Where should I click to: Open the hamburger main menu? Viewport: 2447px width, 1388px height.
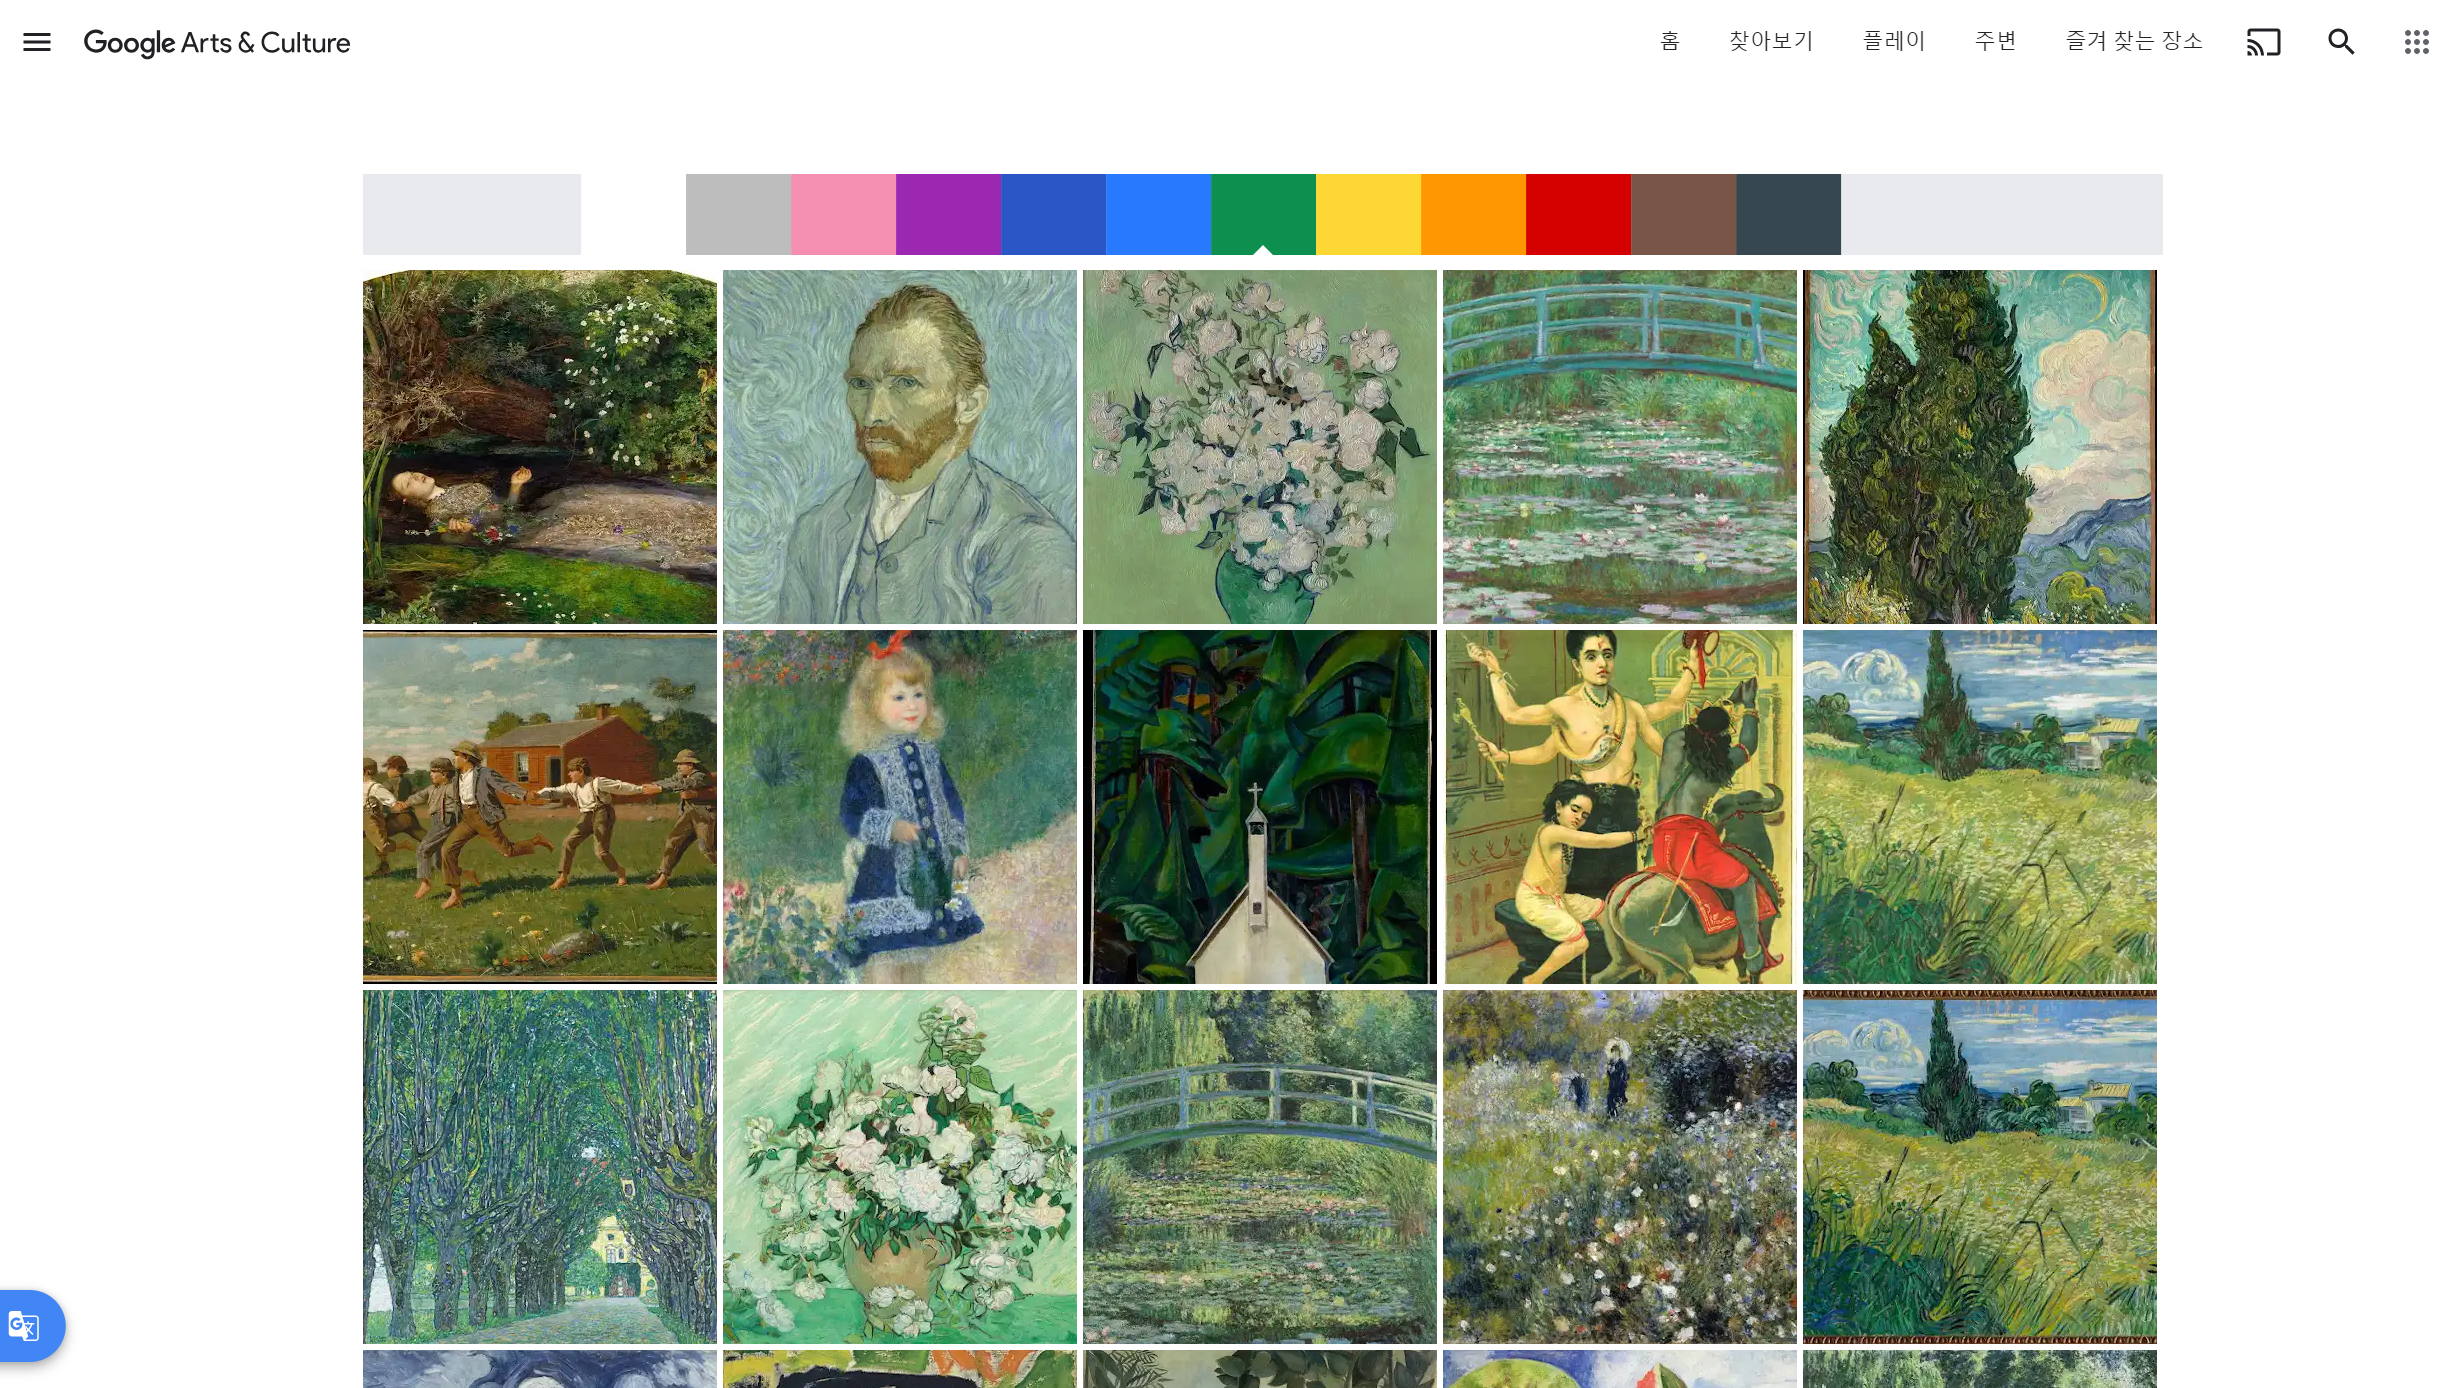pyautogui.click(x=37, y=42)
